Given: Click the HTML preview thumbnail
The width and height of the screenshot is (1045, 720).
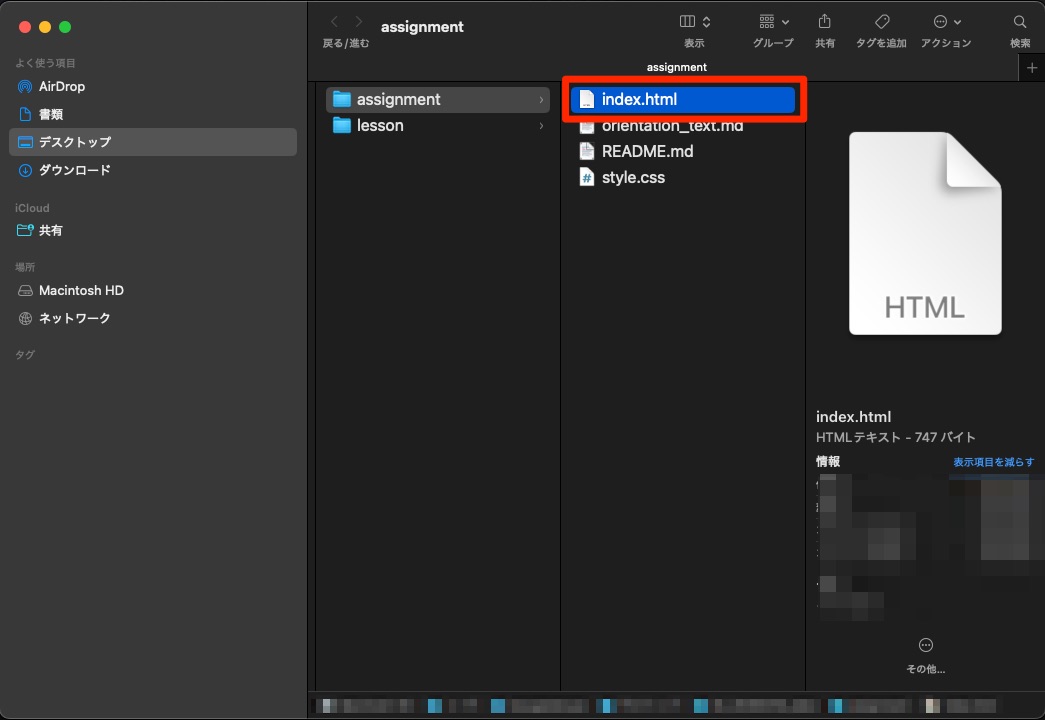Looking at the screenshot, I should point(925,233).
